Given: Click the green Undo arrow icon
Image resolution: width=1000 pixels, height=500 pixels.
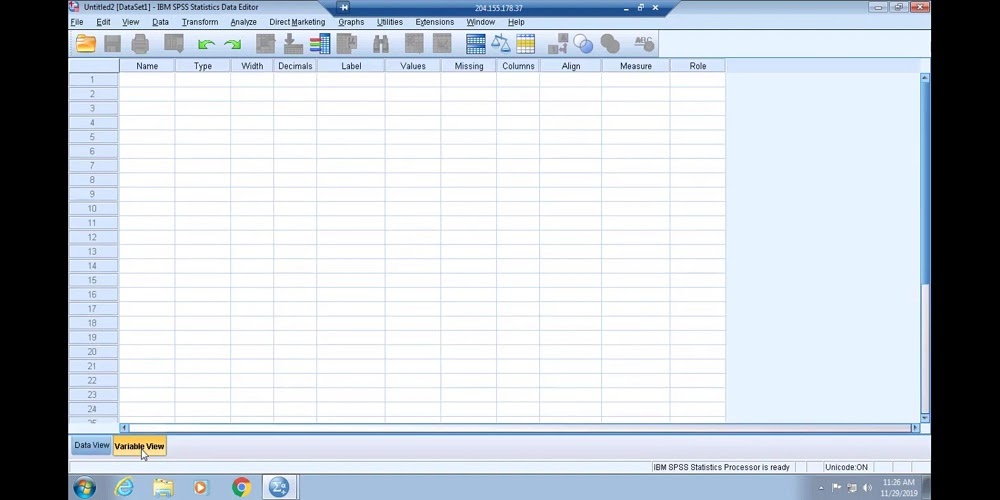Looking at the screenshot, I should coord(206,44).
